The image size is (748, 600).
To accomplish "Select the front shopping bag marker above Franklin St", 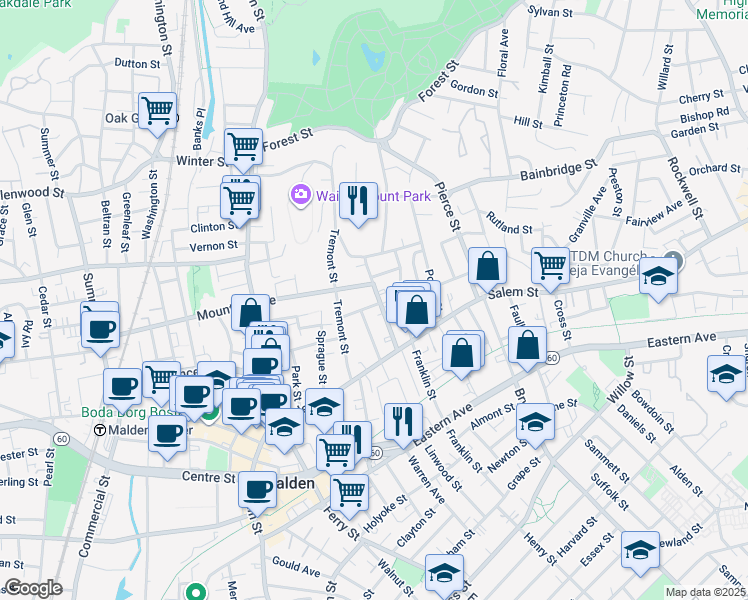I will pyautogui.click(x=416, y=312).
